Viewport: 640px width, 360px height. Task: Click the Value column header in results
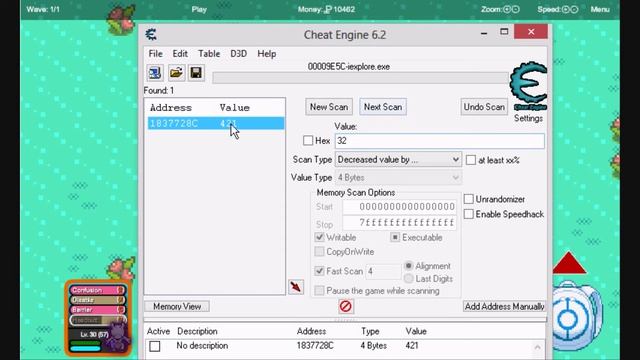click(x=234, y=108)
